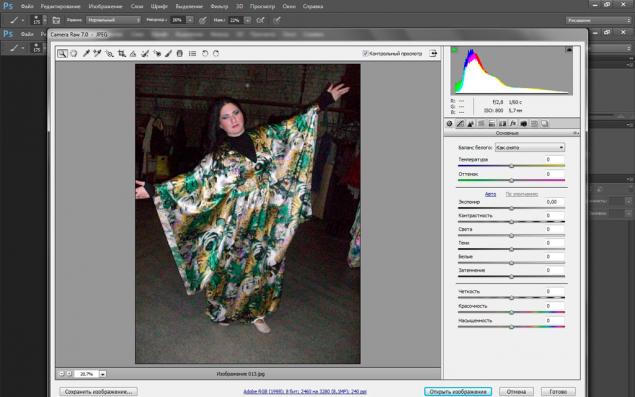The image size is (635, 397).
Task: Open workflow options link at bottom
Action: click(305, 391)
